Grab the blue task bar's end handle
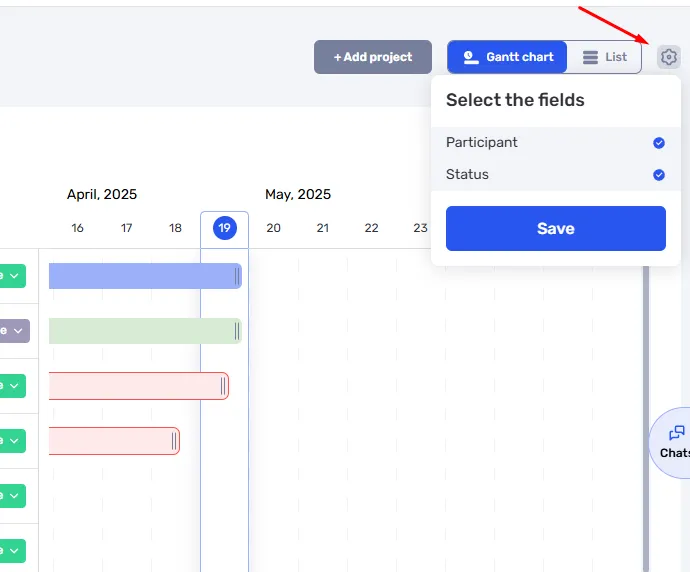690x572 pixels. click(x=237, y=276)
